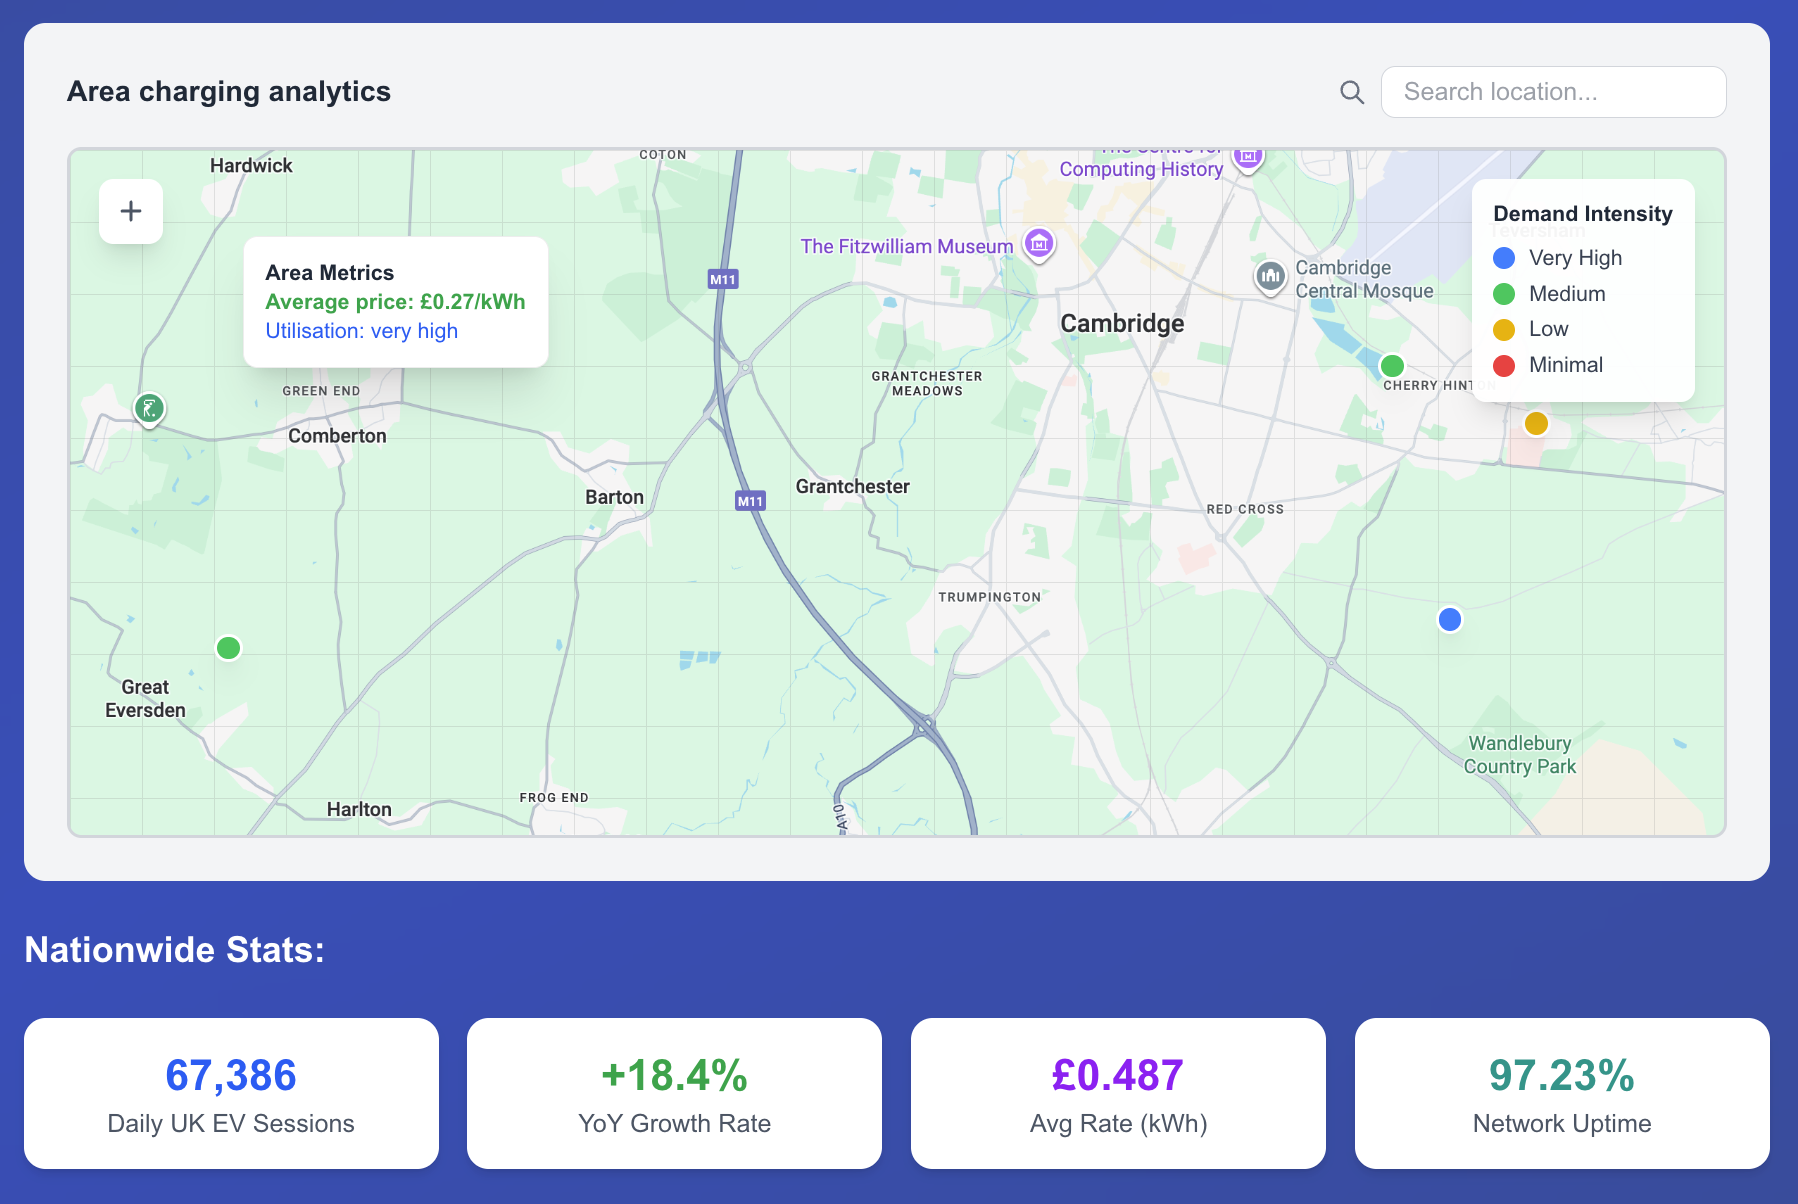Click the Fitzwilliam Museum text label
This screenshot has width=1798, height=1204.
click(906, 246)
